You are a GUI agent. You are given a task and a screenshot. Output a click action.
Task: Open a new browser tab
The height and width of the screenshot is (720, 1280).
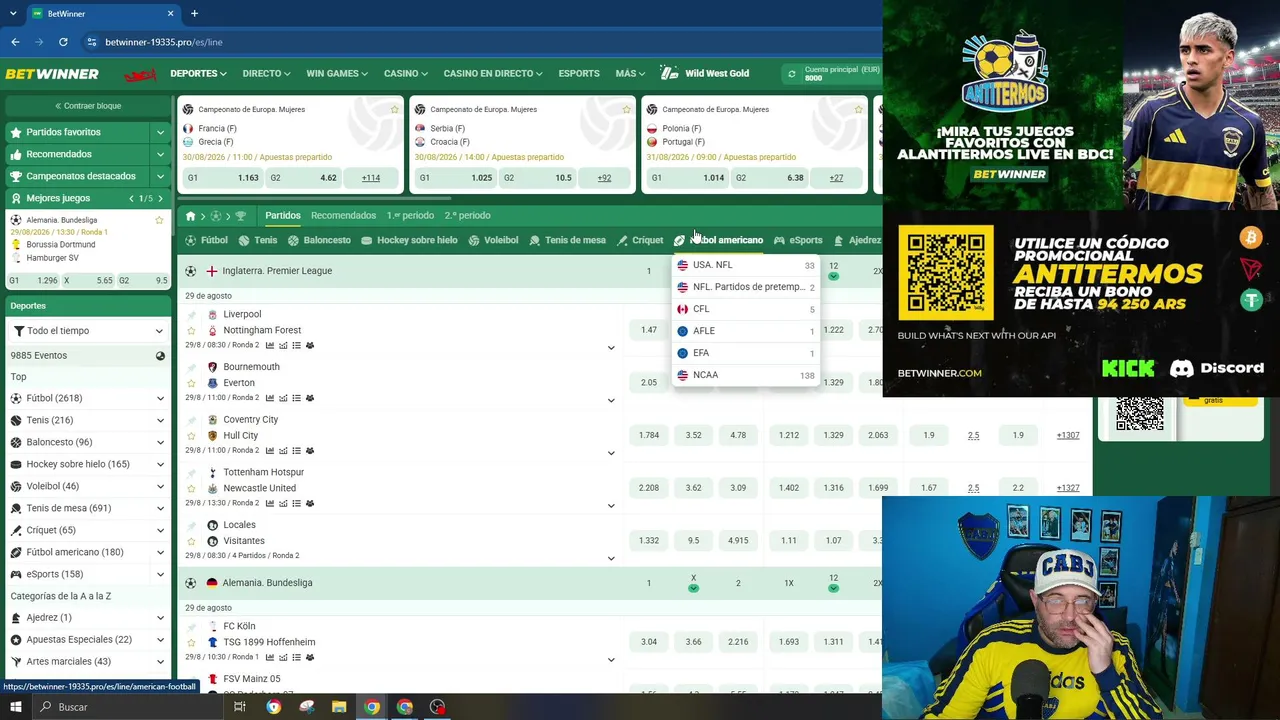tap(194, 14)
